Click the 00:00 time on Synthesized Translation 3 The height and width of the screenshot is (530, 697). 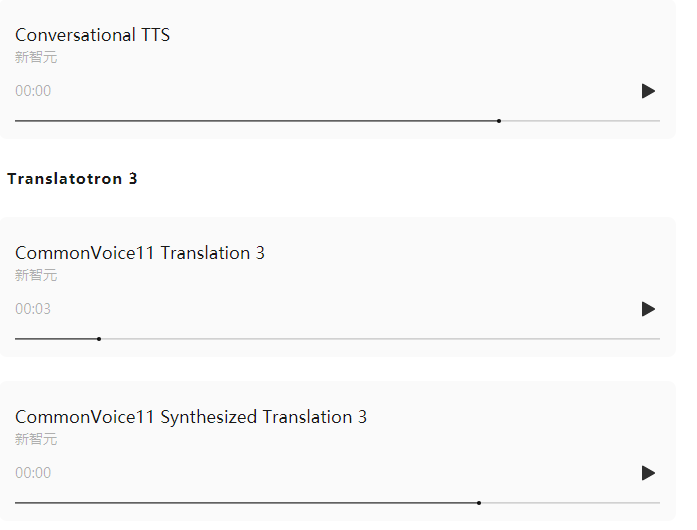[33, 473]
